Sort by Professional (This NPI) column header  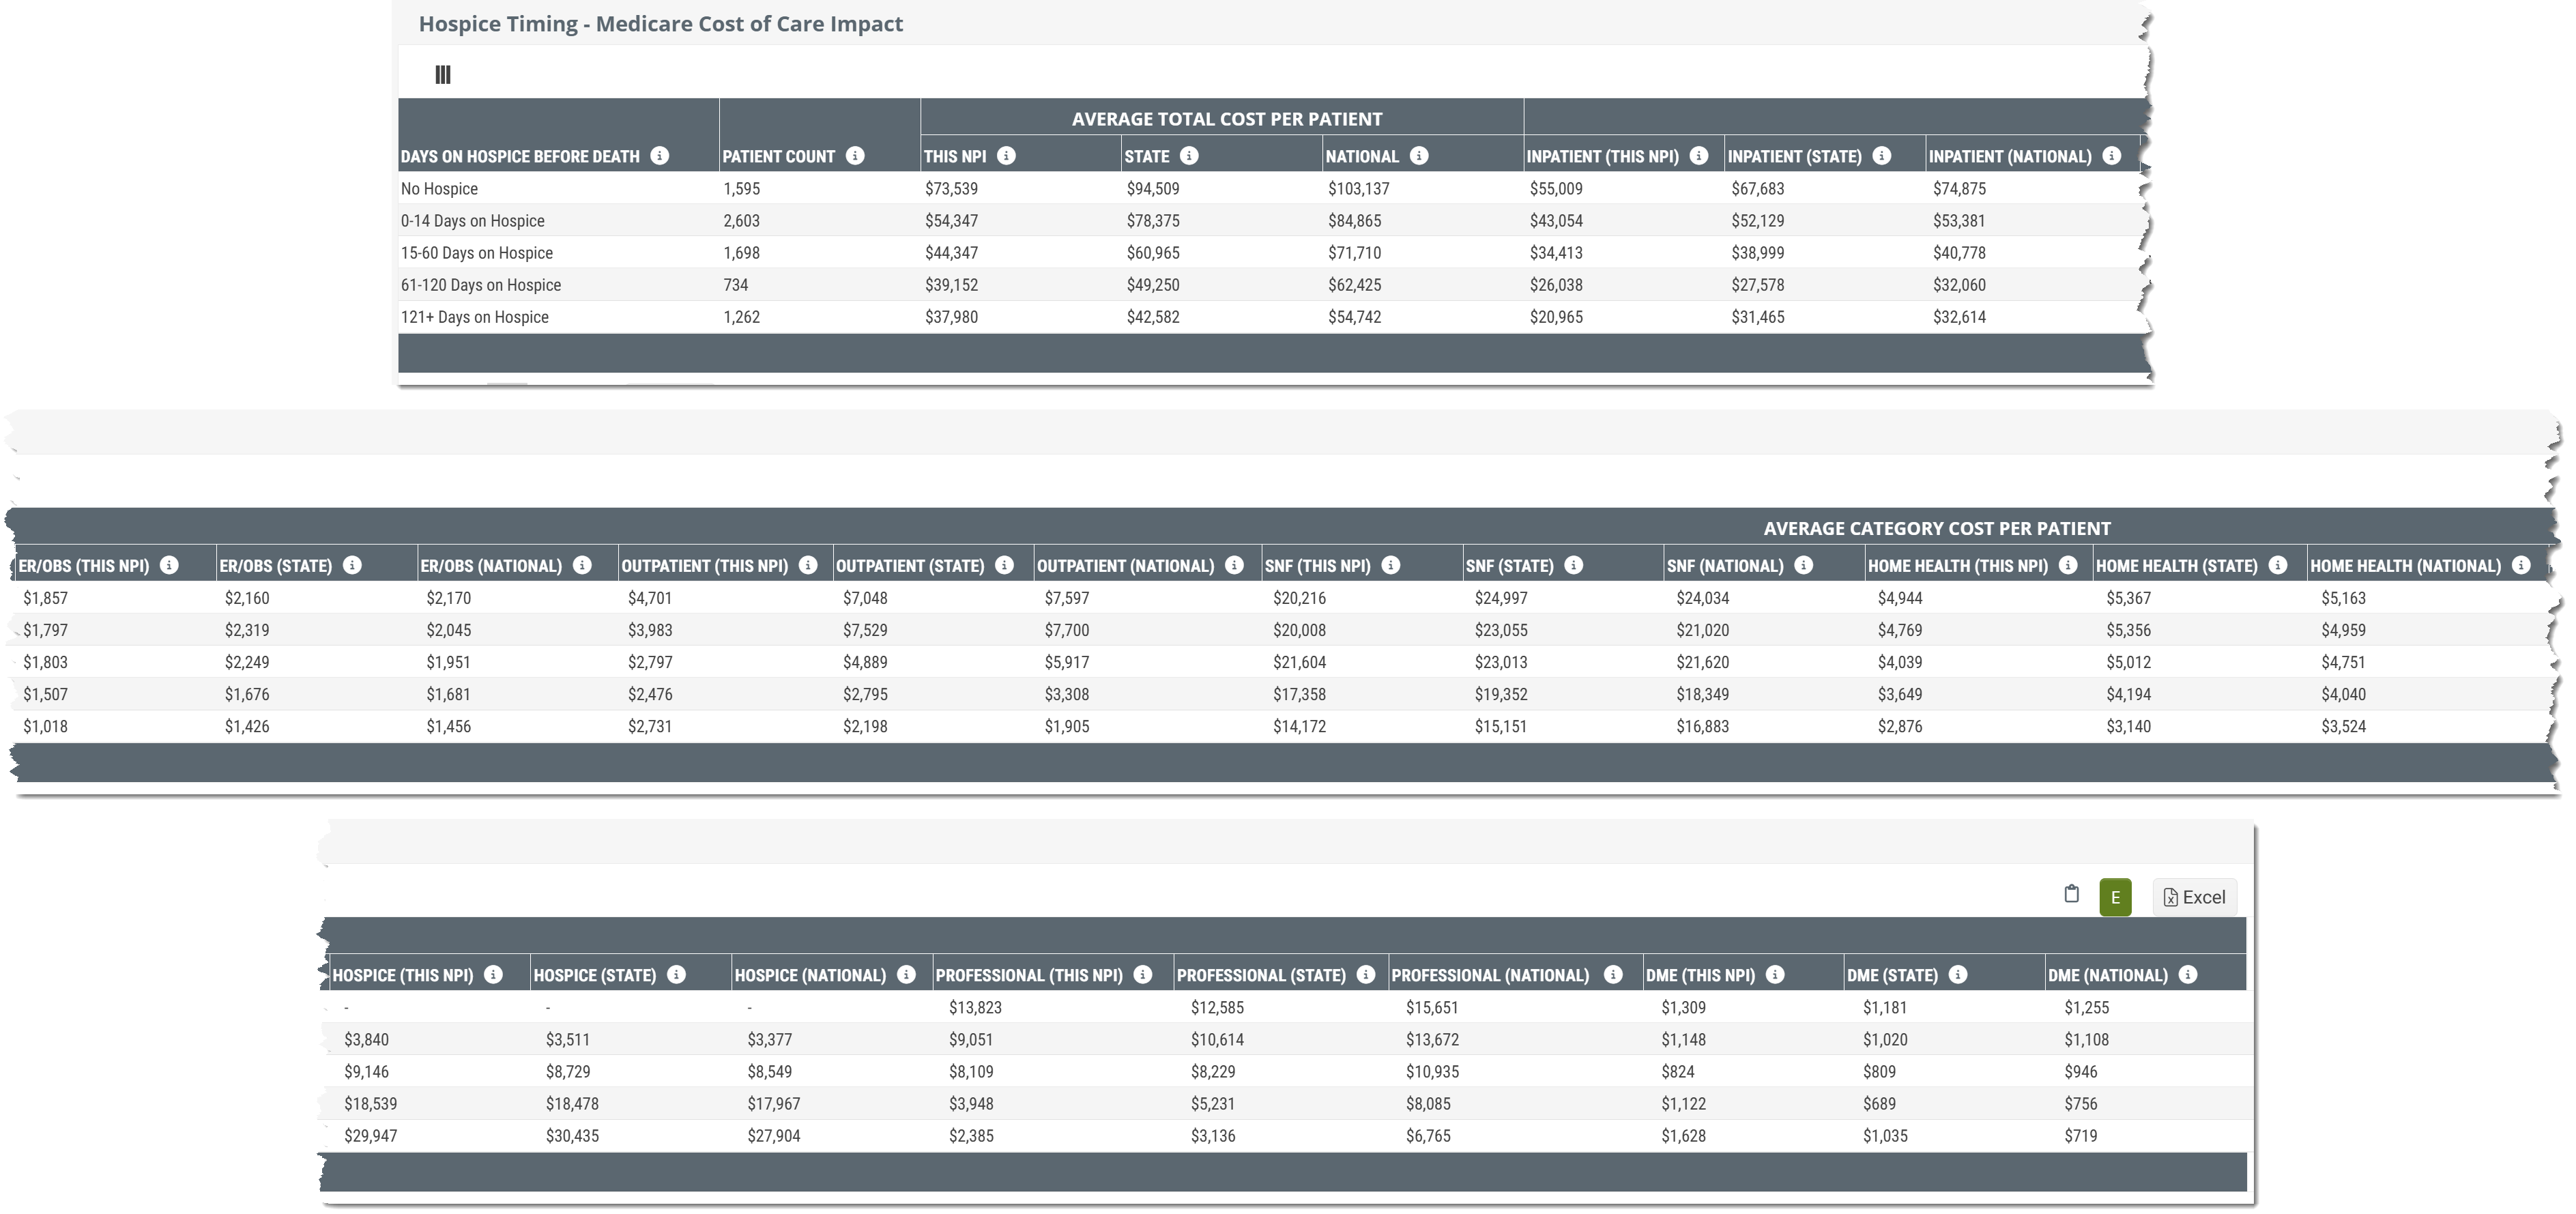pos(1028,975)
